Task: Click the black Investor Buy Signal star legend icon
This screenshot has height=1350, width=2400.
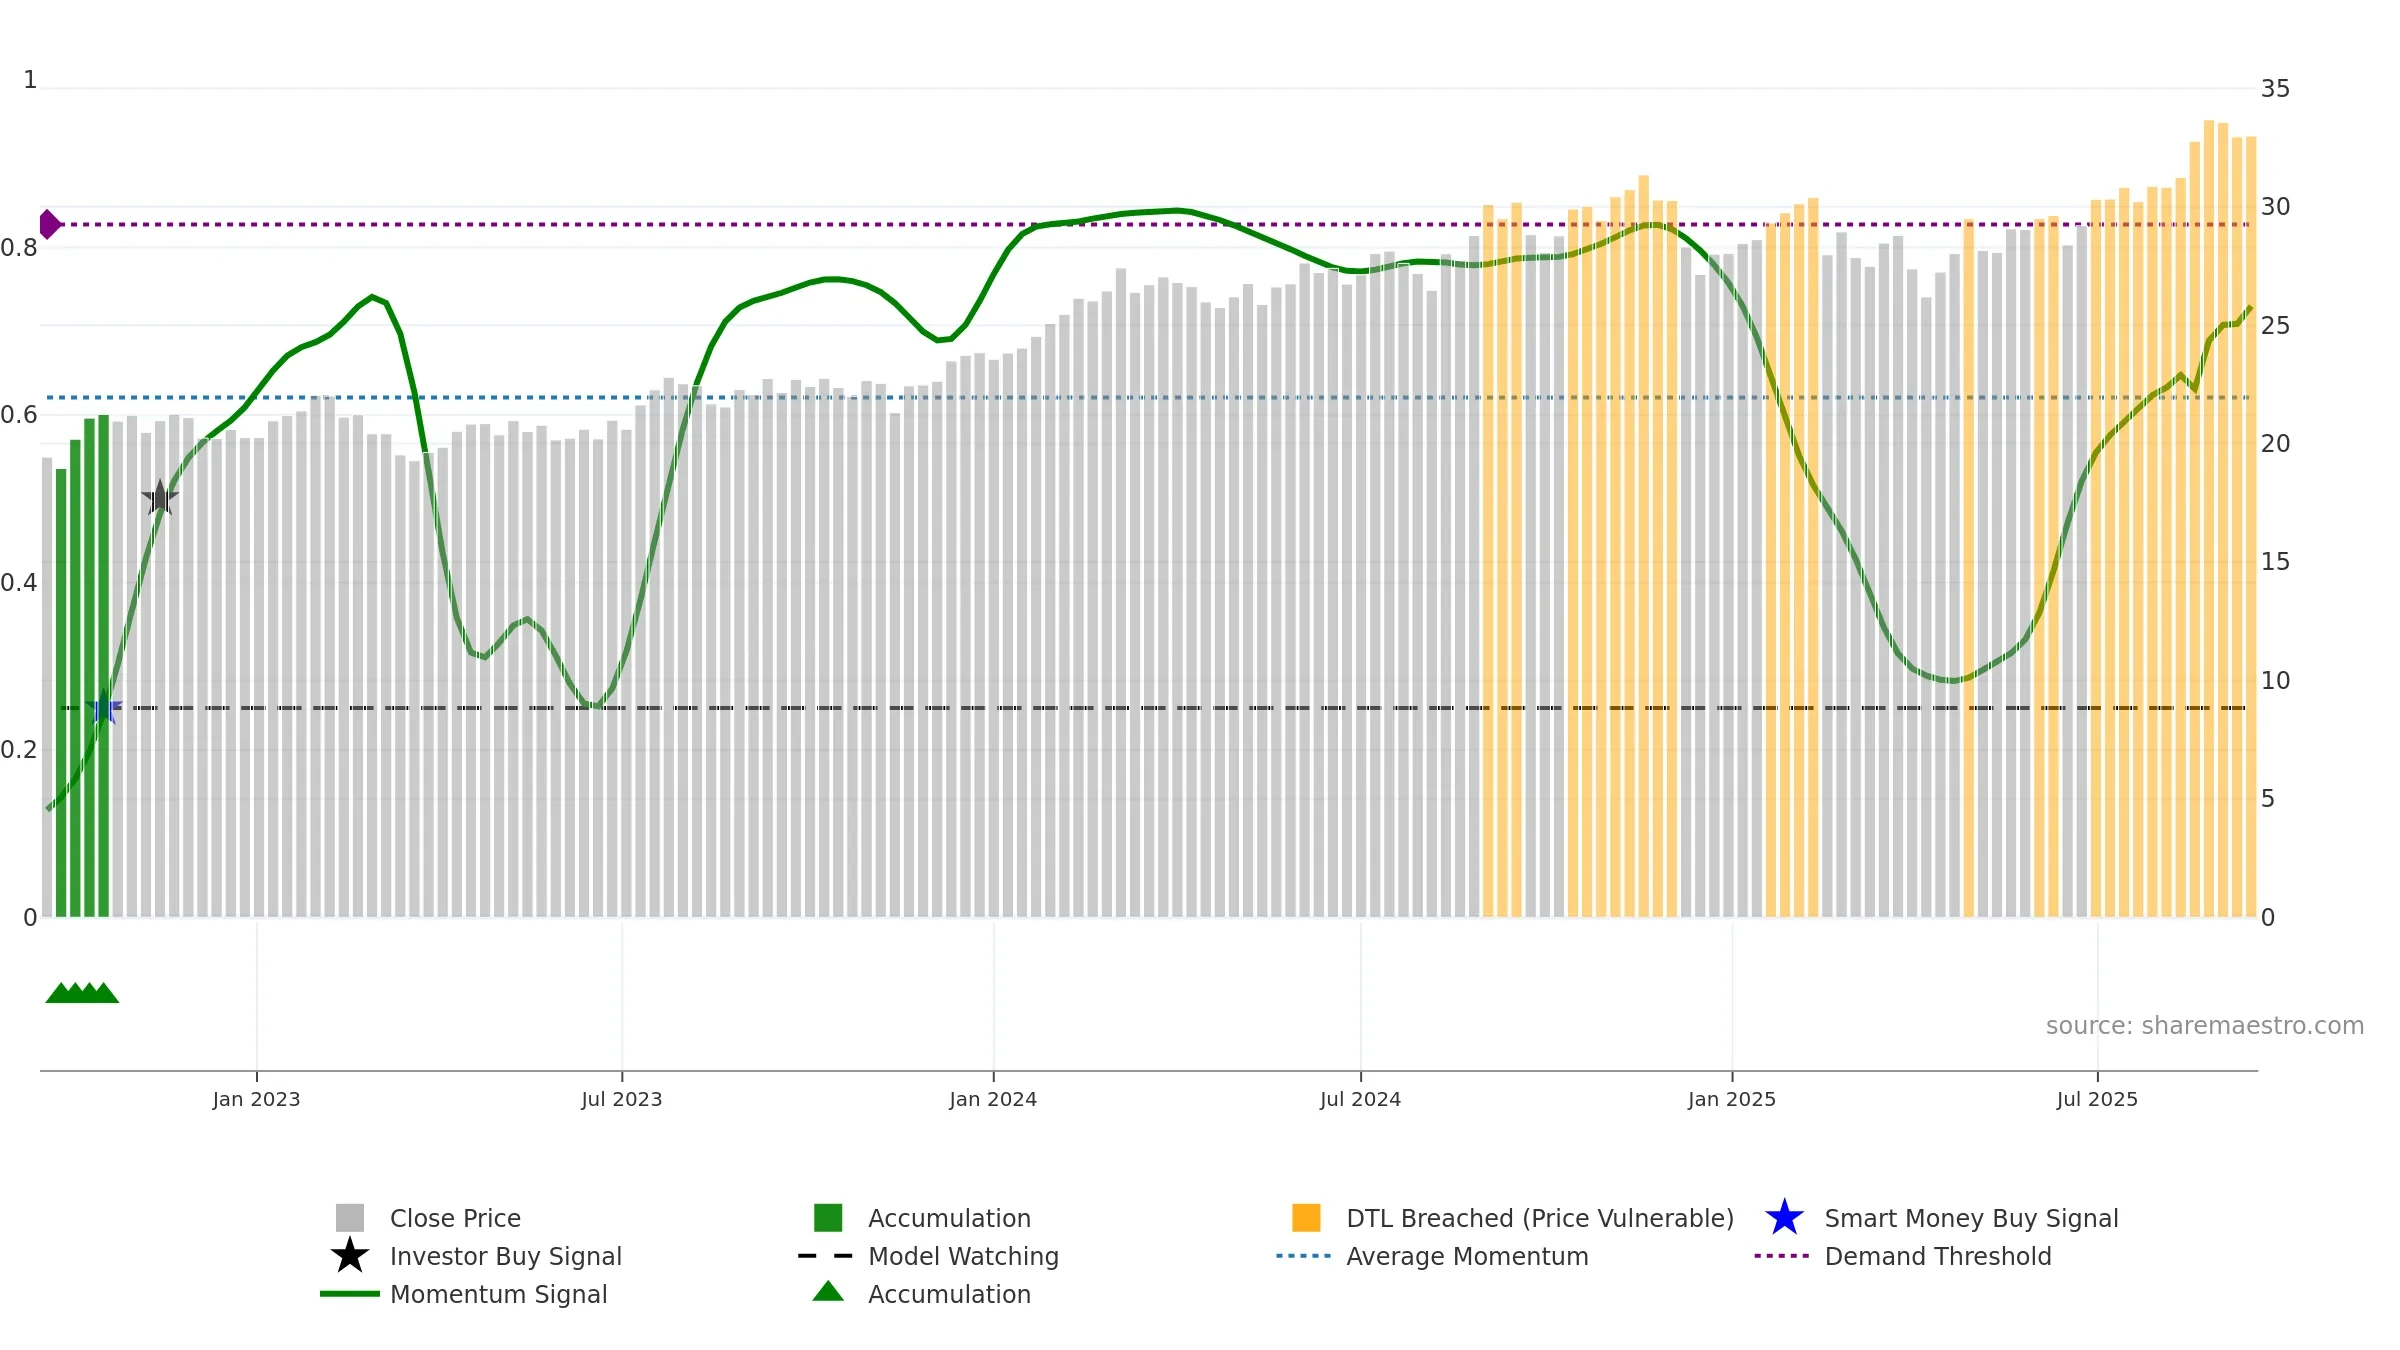Action: click(349, 1256)
